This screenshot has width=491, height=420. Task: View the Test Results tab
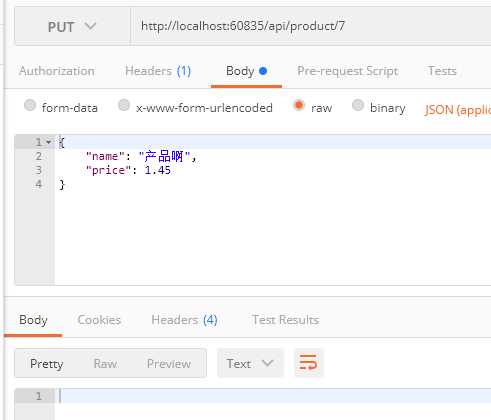point(285,320)
